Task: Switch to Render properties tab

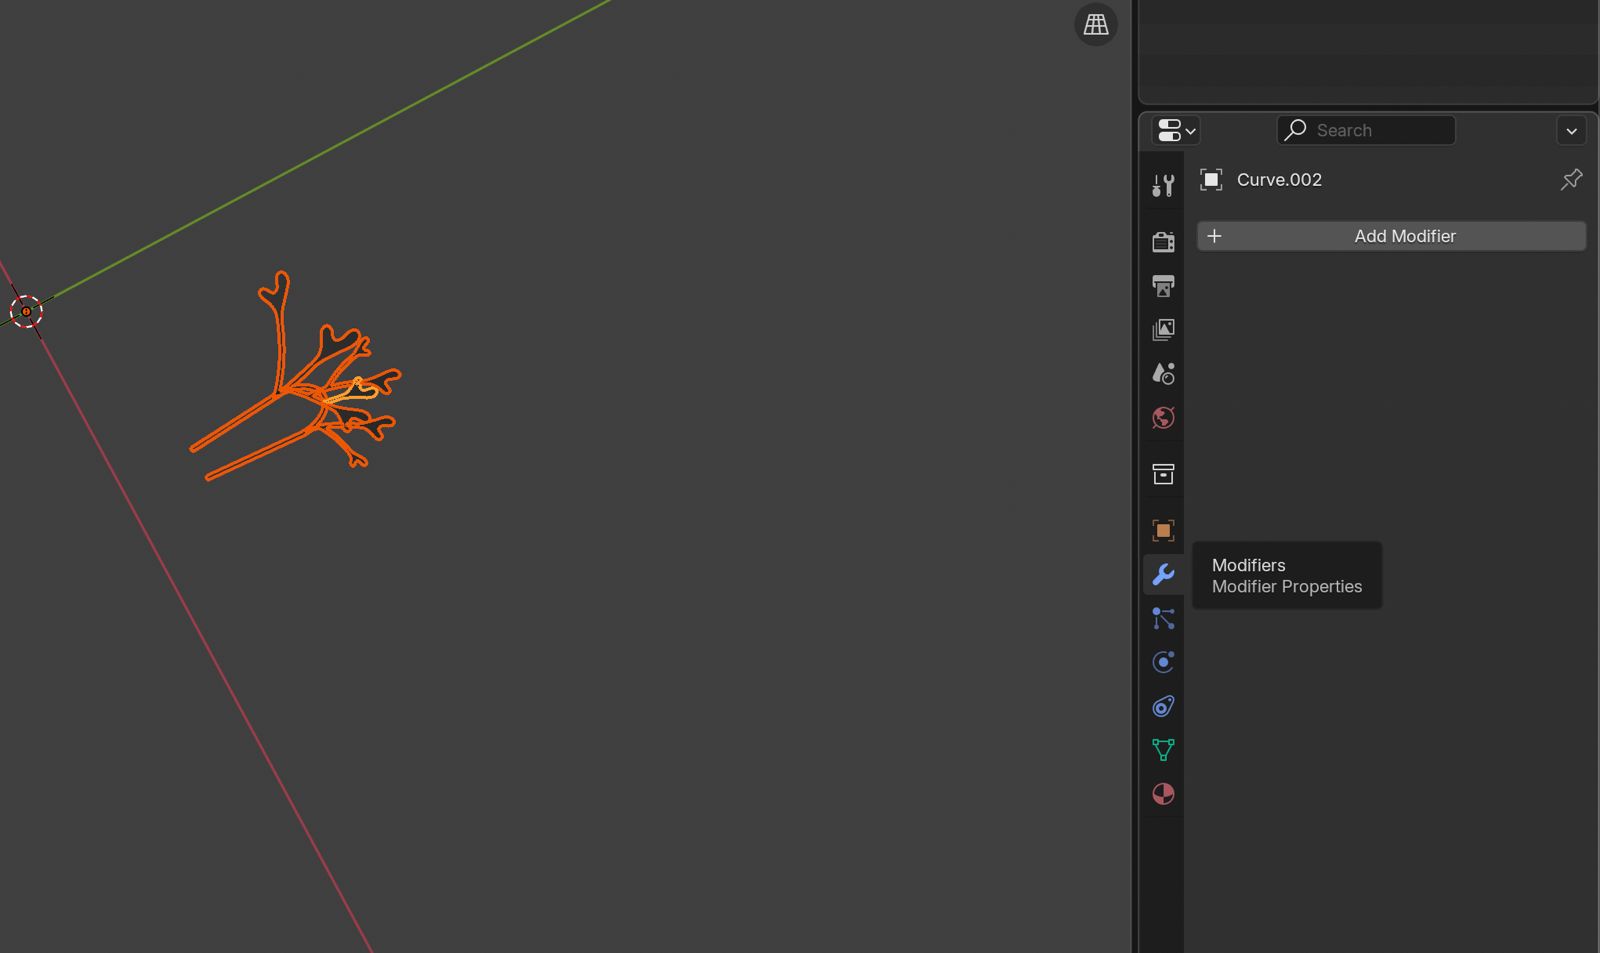Action: click(1163, 242)
